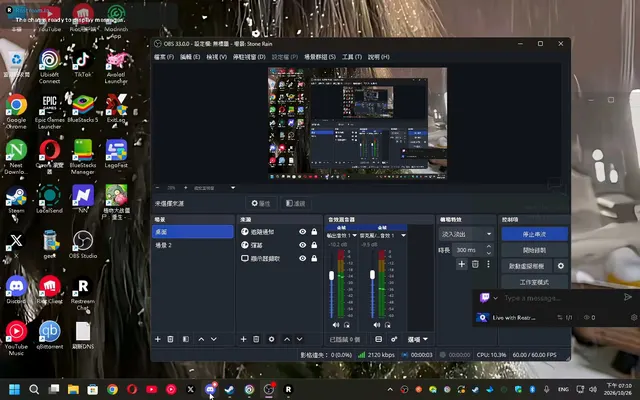The image size is (640, 400).
Task: Open the Docks menu in OBS
Action: [x=249, y=57]
